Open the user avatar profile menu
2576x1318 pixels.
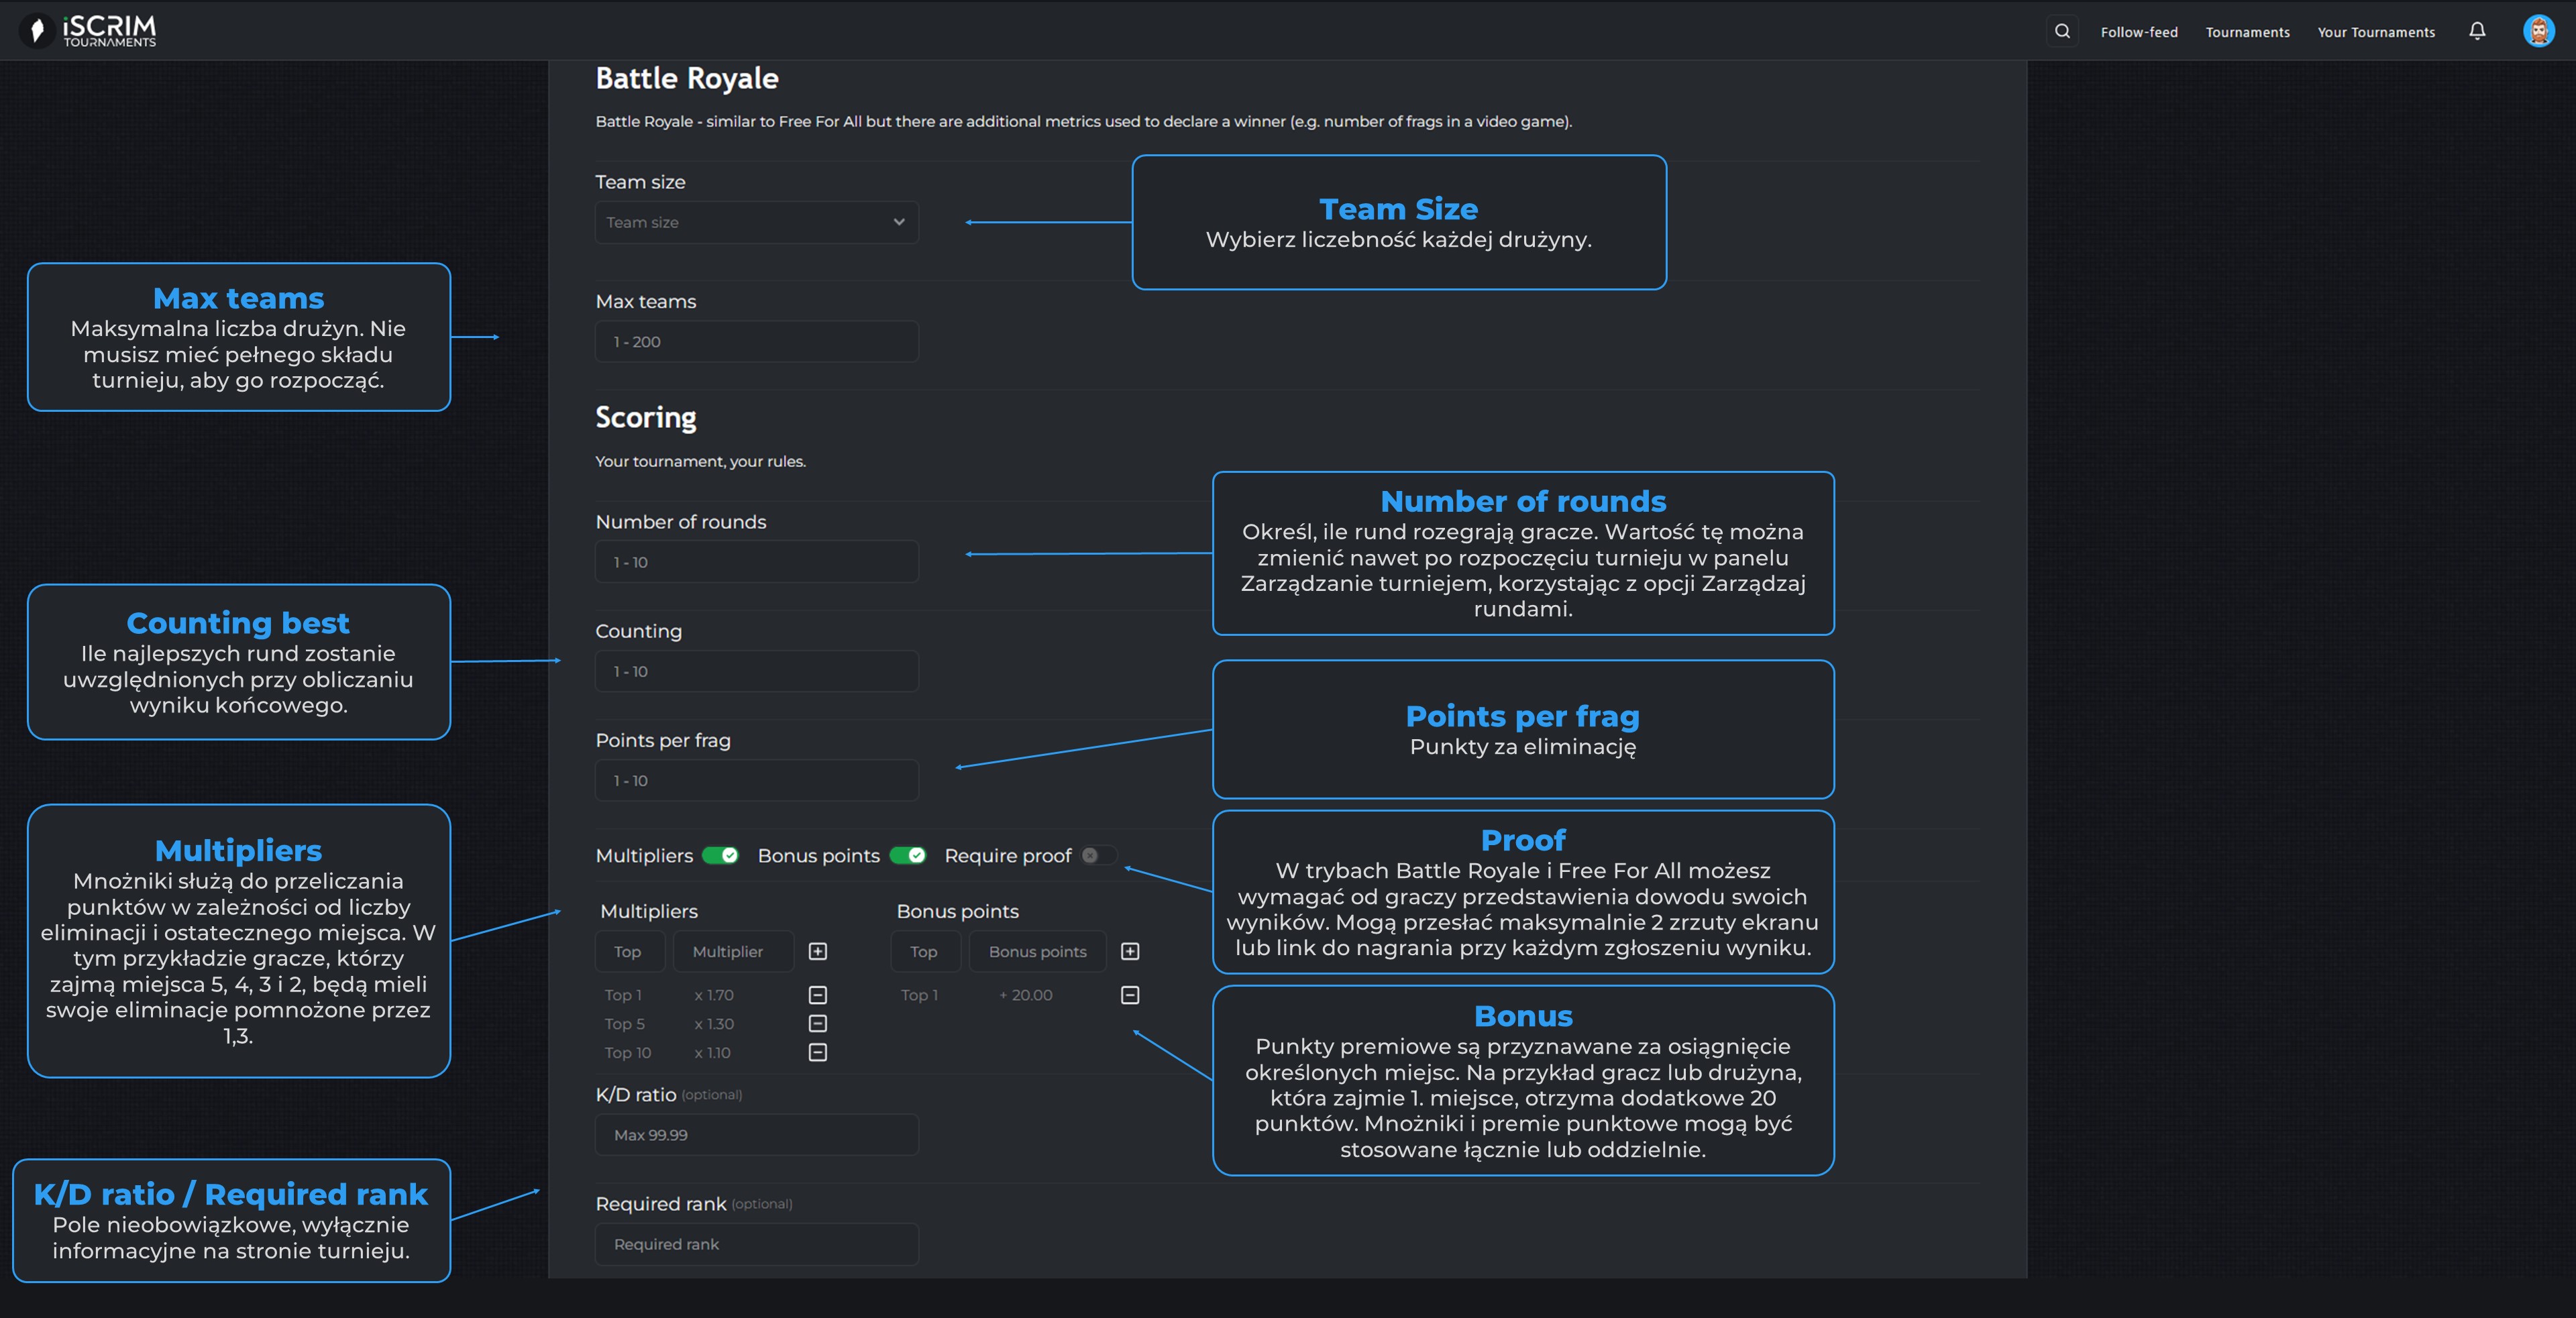tap(2538, 31)
